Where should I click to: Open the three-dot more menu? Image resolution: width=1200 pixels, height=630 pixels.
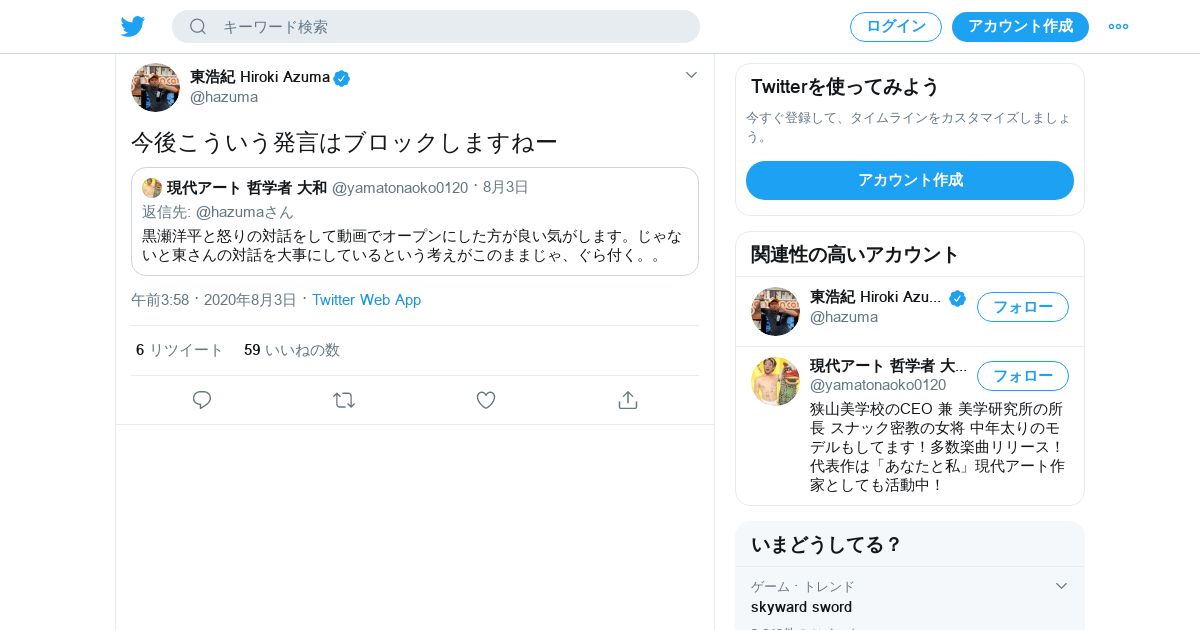click(1118, 27)
